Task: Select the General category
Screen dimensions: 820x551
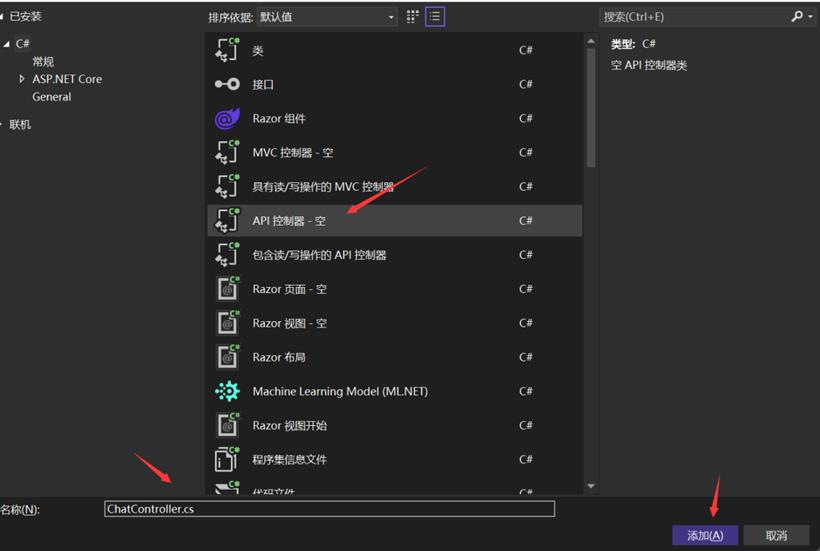Action: 52,97
